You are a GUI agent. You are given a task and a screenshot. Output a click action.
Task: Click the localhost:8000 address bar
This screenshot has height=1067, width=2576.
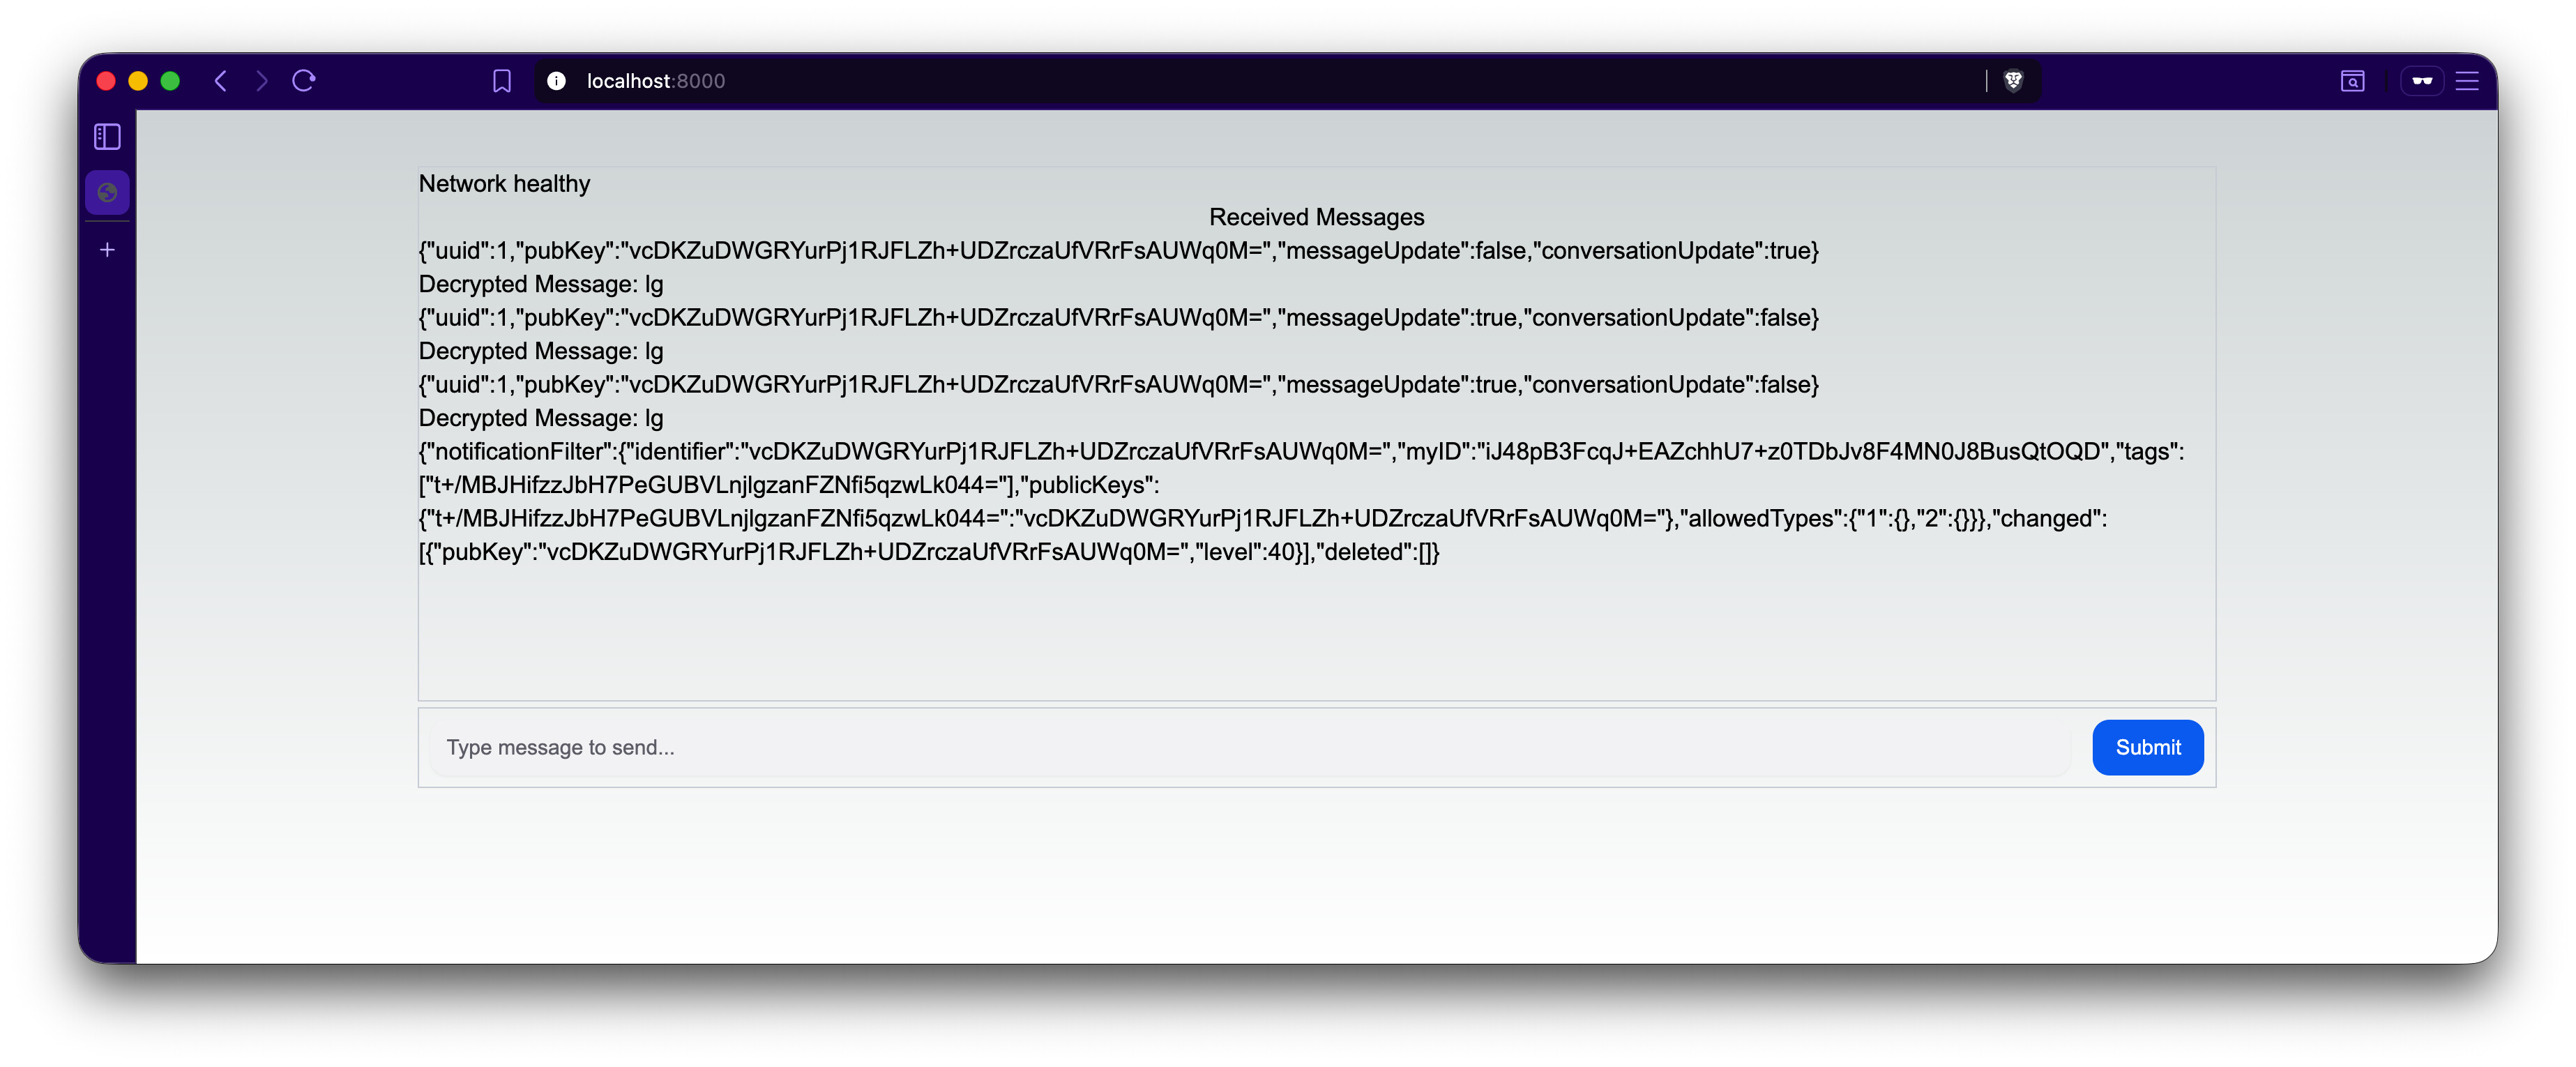[x=1200, y=81]
